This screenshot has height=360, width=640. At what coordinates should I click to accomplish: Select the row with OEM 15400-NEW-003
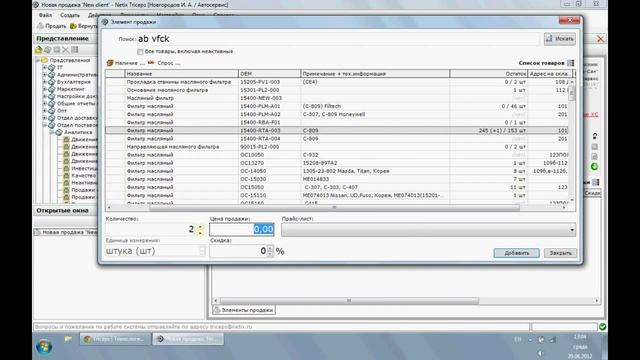tap(337, 98)
